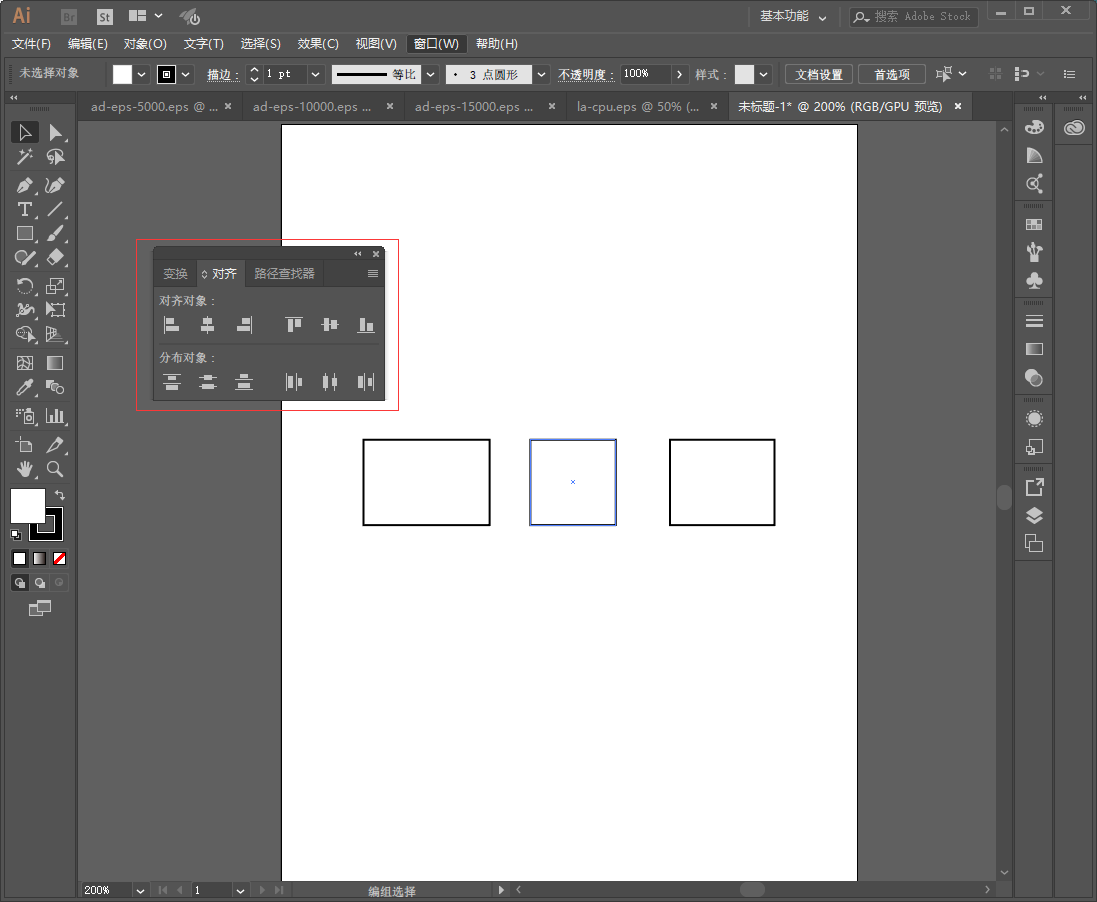Apply vertical distribute center in Align panel
The image size is (1097, 902).
click(x=208, y=382)
